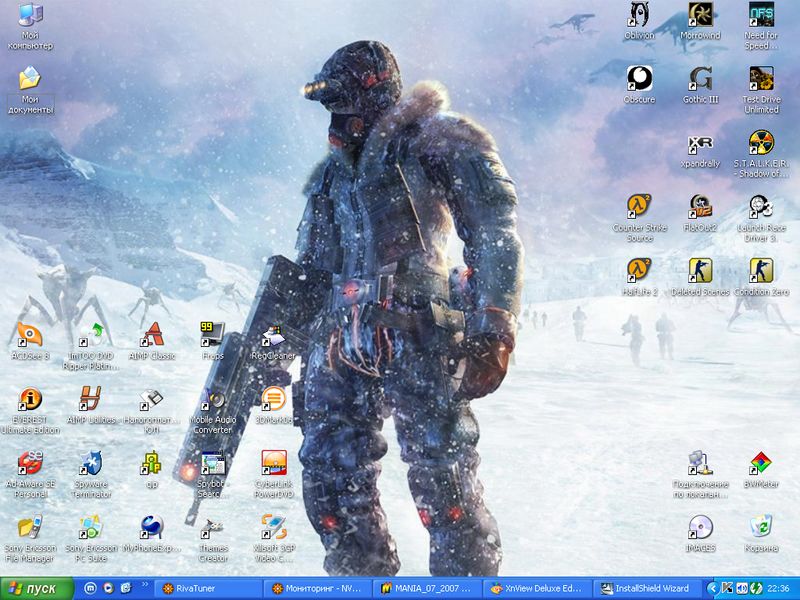Click the Need for Speed shortcut

click(x=761, y=14)
